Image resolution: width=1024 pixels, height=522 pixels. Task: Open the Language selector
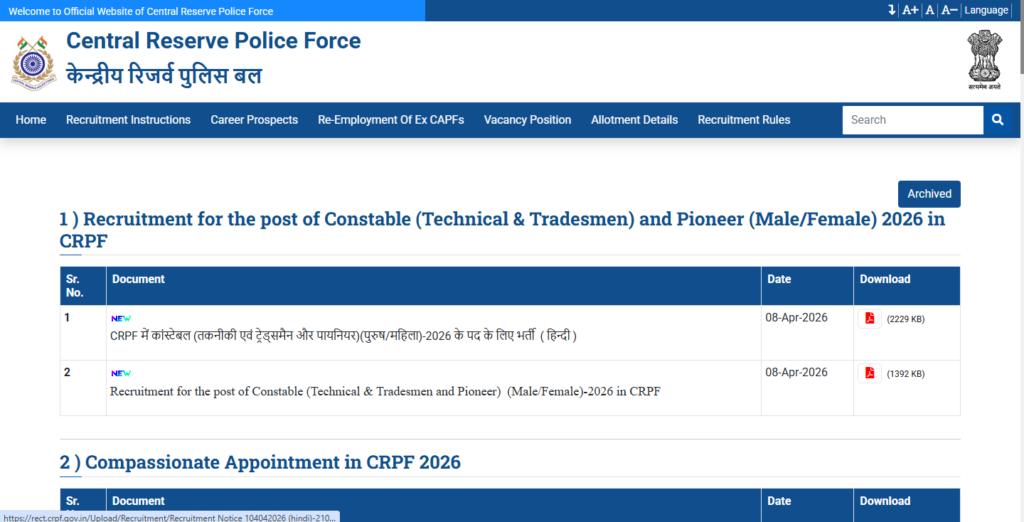[x=986, y=10]
